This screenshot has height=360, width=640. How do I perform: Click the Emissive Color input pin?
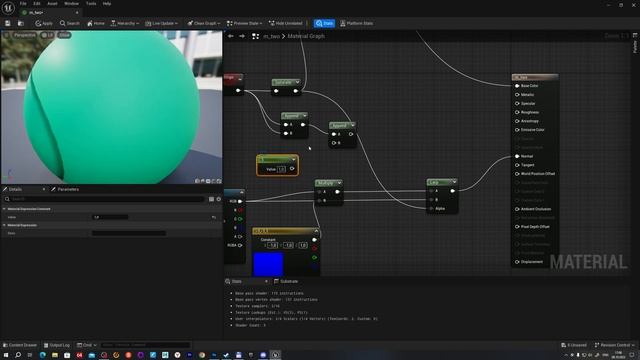click(x=517, y=130)
